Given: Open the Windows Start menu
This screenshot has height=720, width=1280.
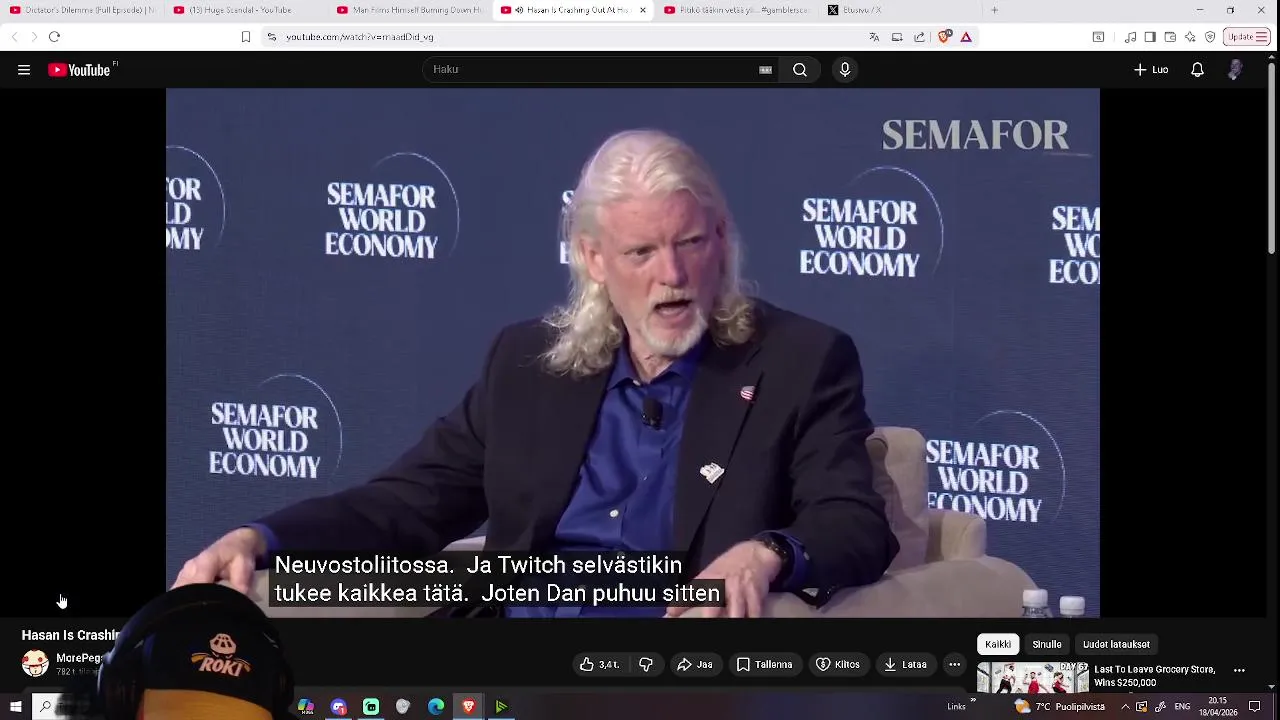Looking at the screenshot, I should (x=15, y=707).
